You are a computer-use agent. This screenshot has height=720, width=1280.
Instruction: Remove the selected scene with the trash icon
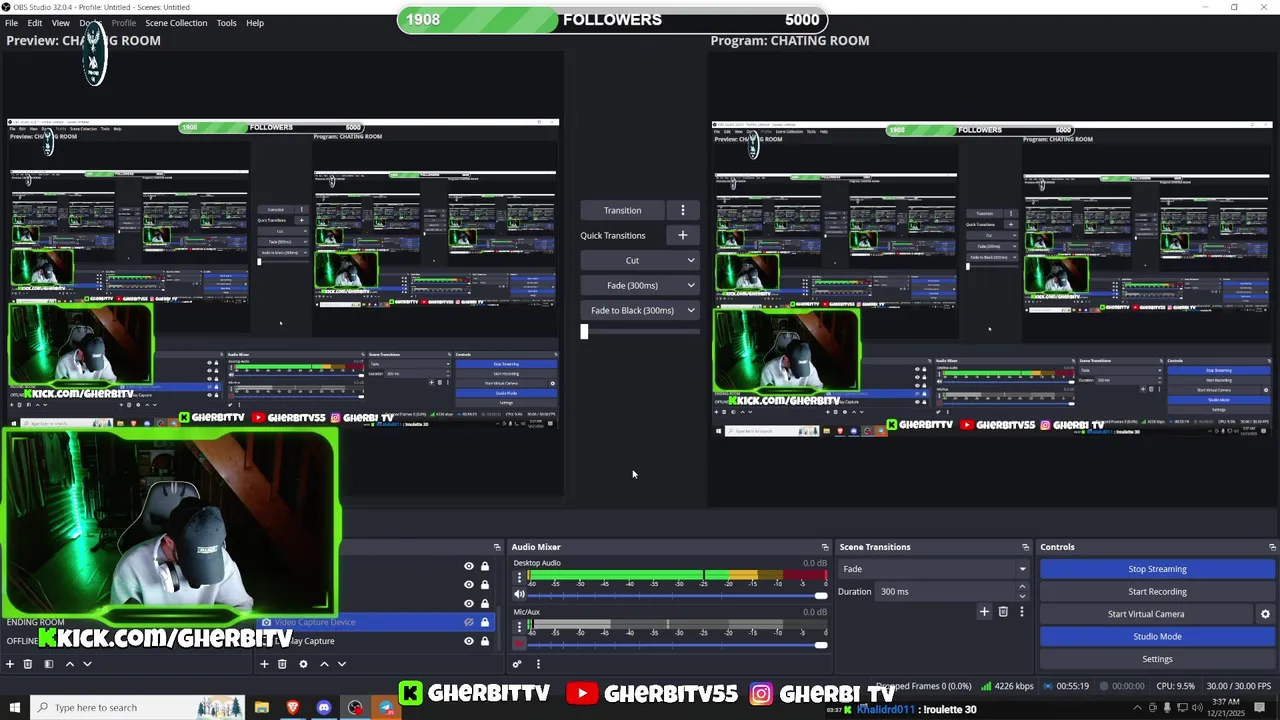click(28, 664)
